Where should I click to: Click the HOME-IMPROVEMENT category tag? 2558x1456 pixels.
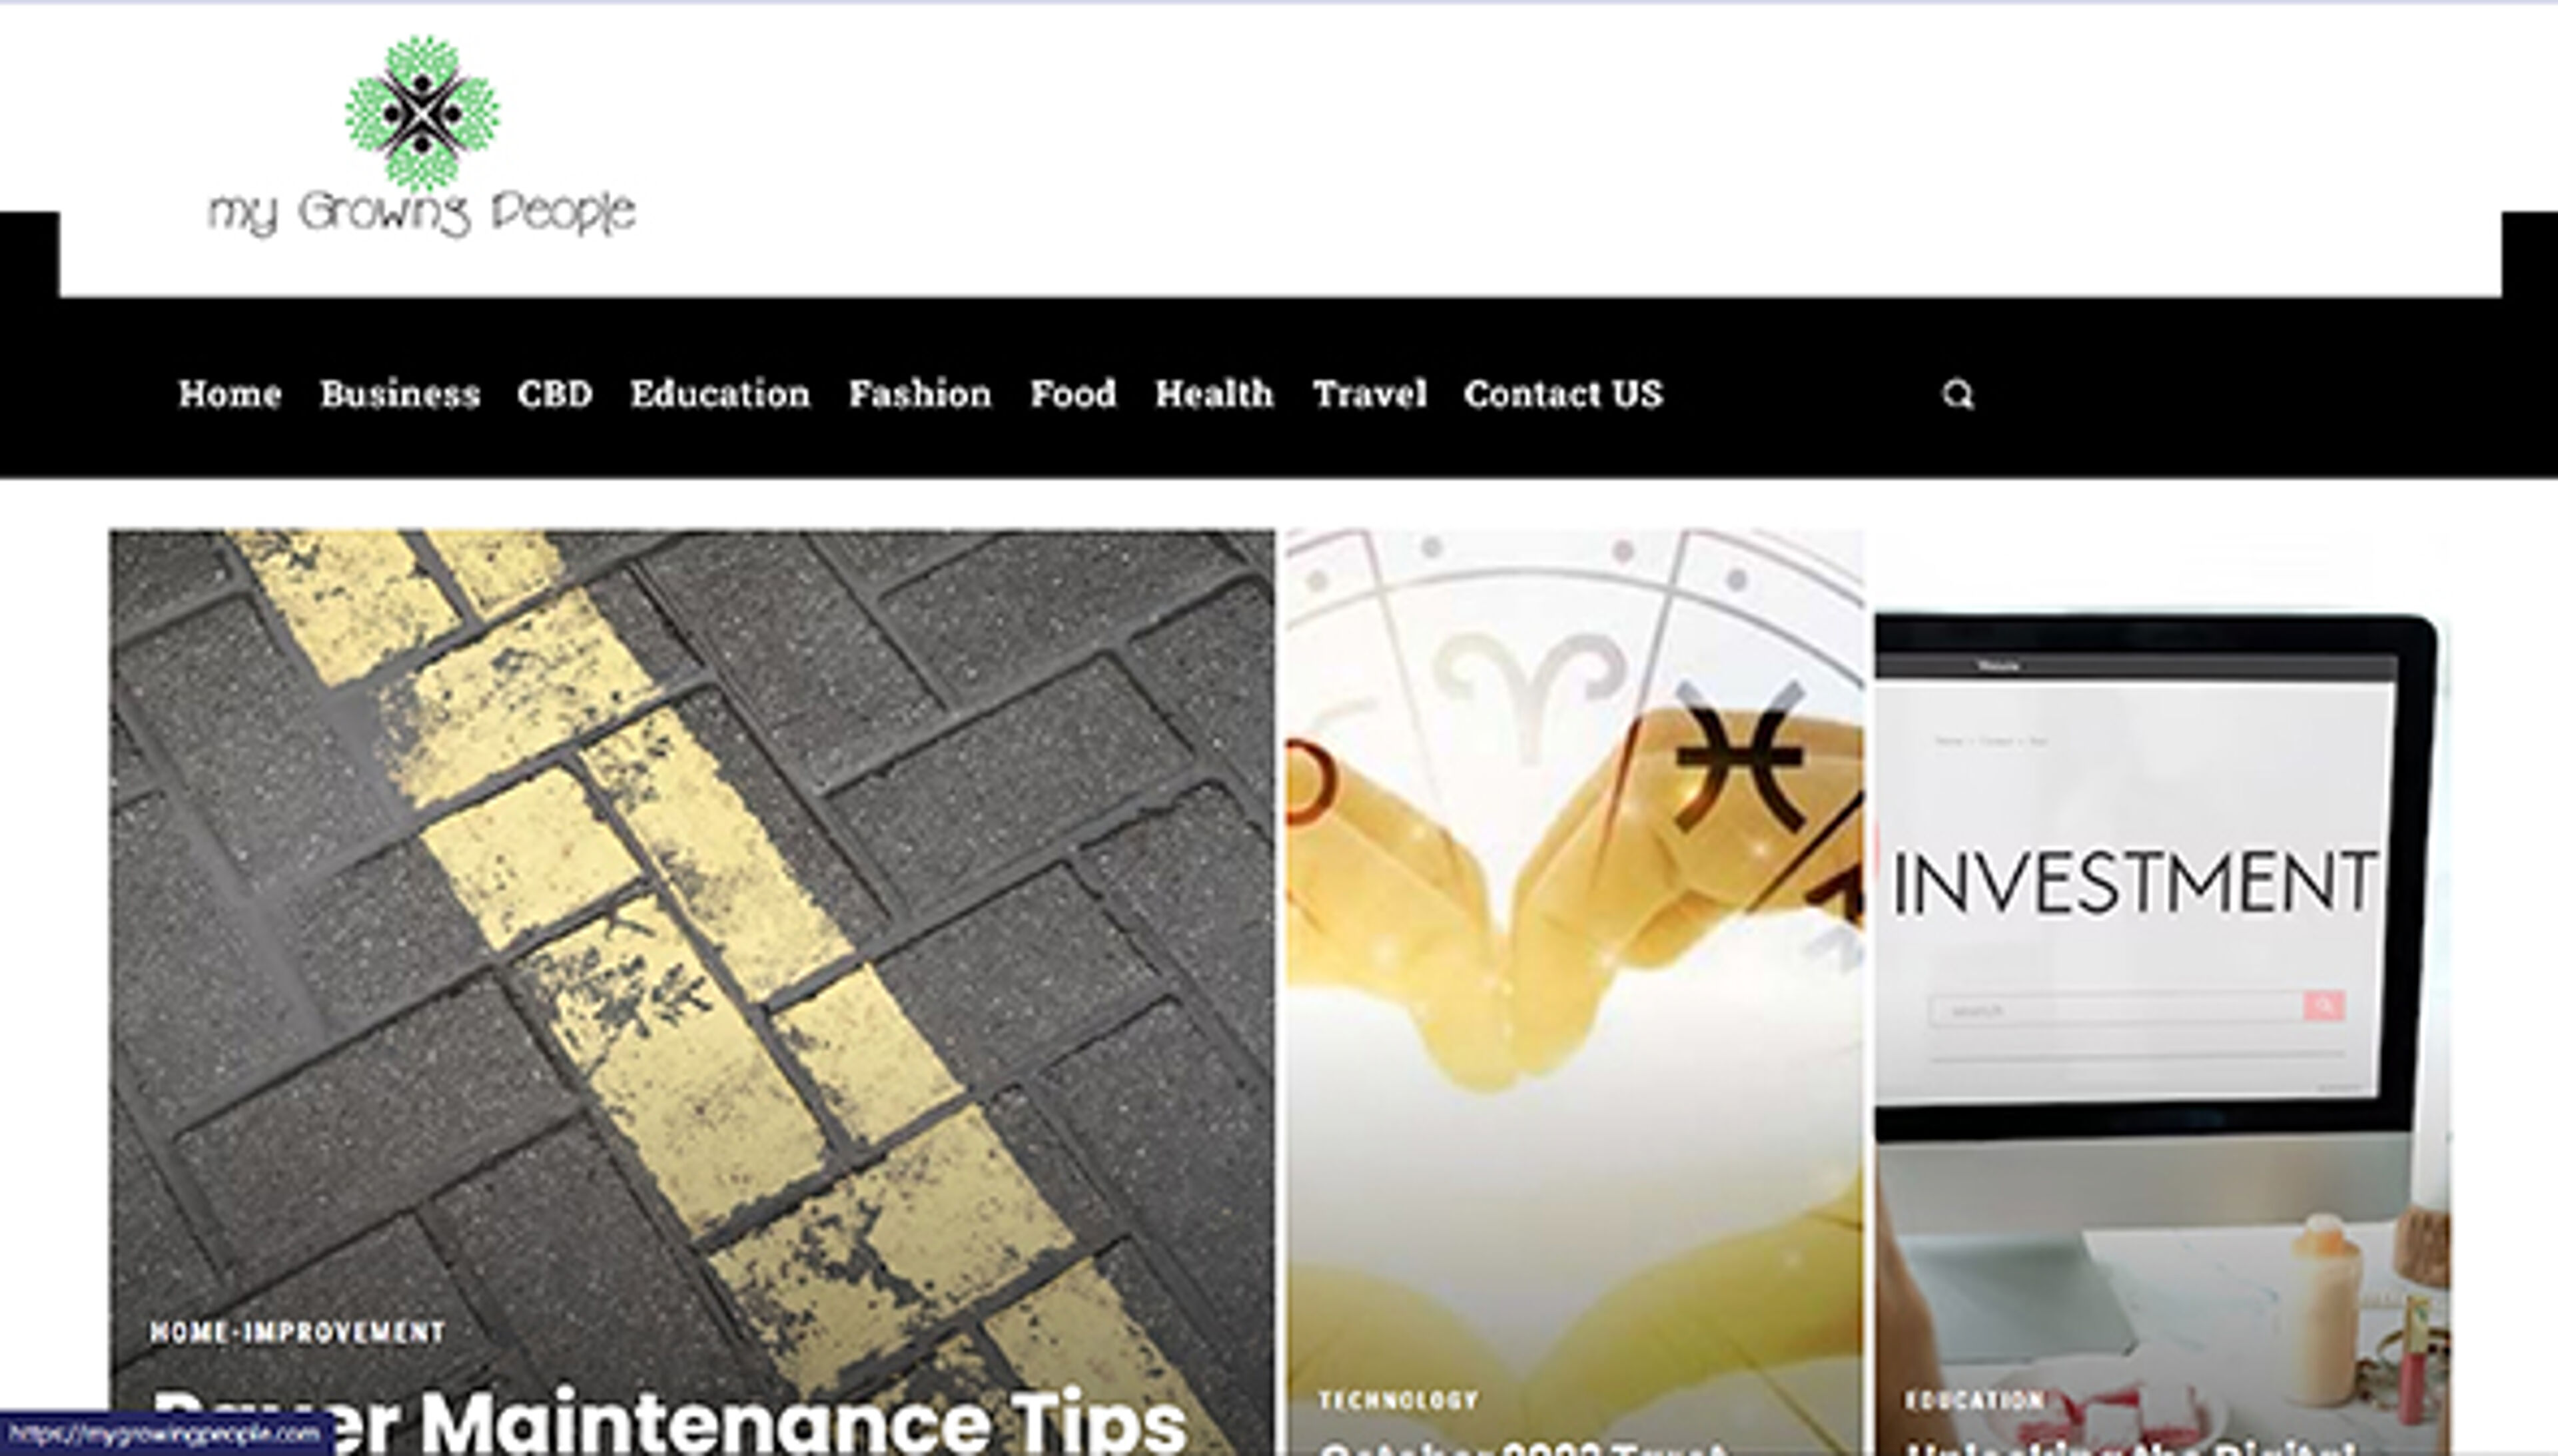tap(298, 1332)
